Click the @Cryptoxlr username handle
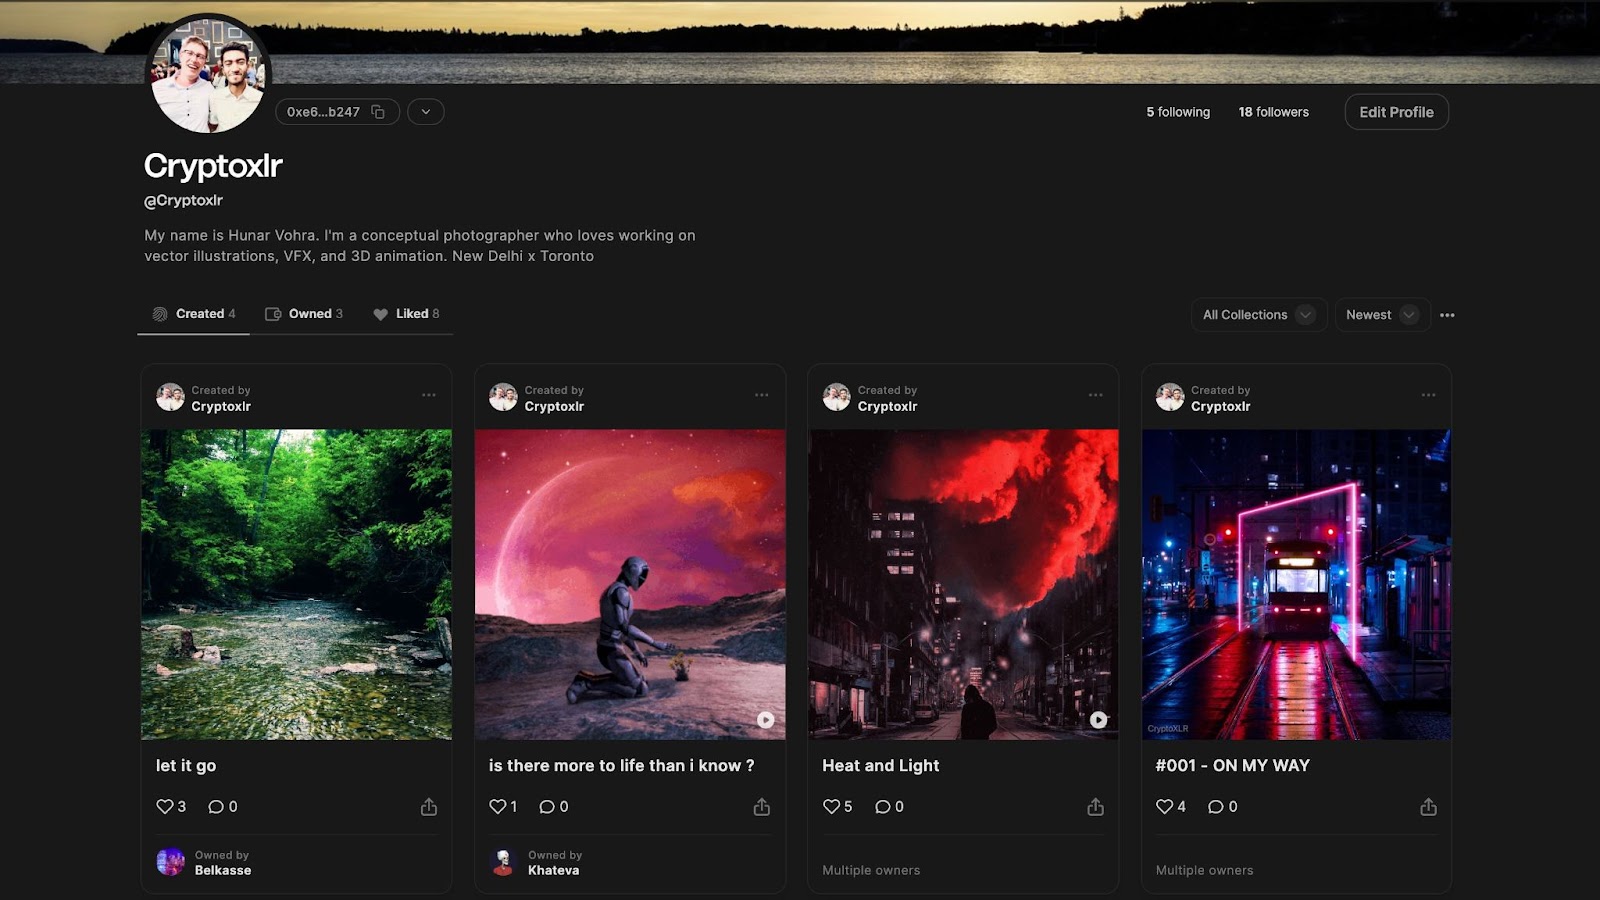 (183, 200)
